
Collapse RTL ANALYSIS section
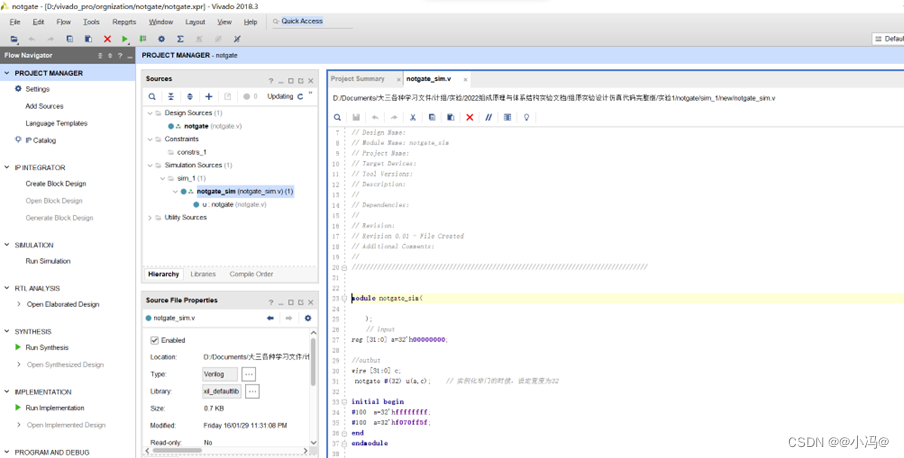coord(7,288)
